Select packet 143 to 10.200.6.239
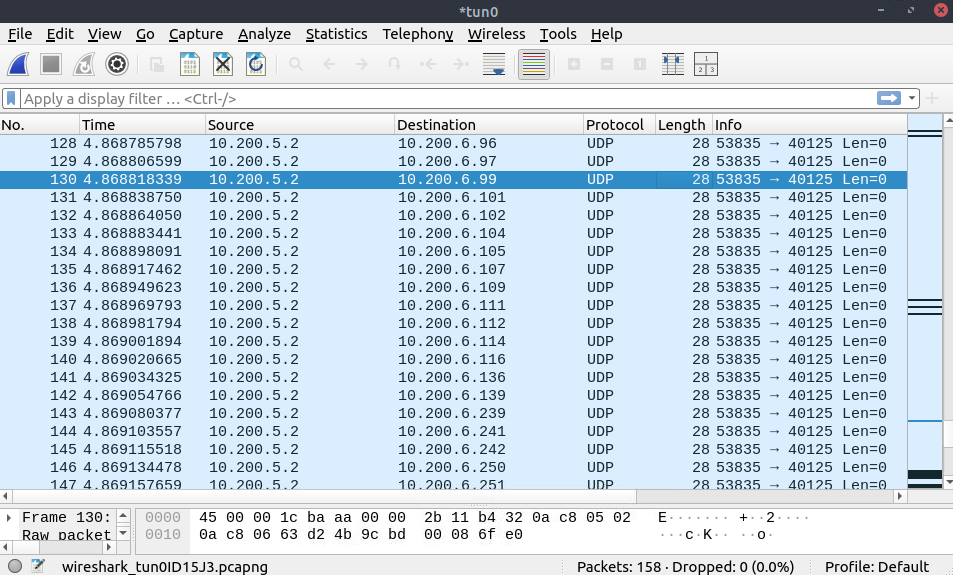The image size is (953, 575). pyautogui.click(x=453, y=413)
